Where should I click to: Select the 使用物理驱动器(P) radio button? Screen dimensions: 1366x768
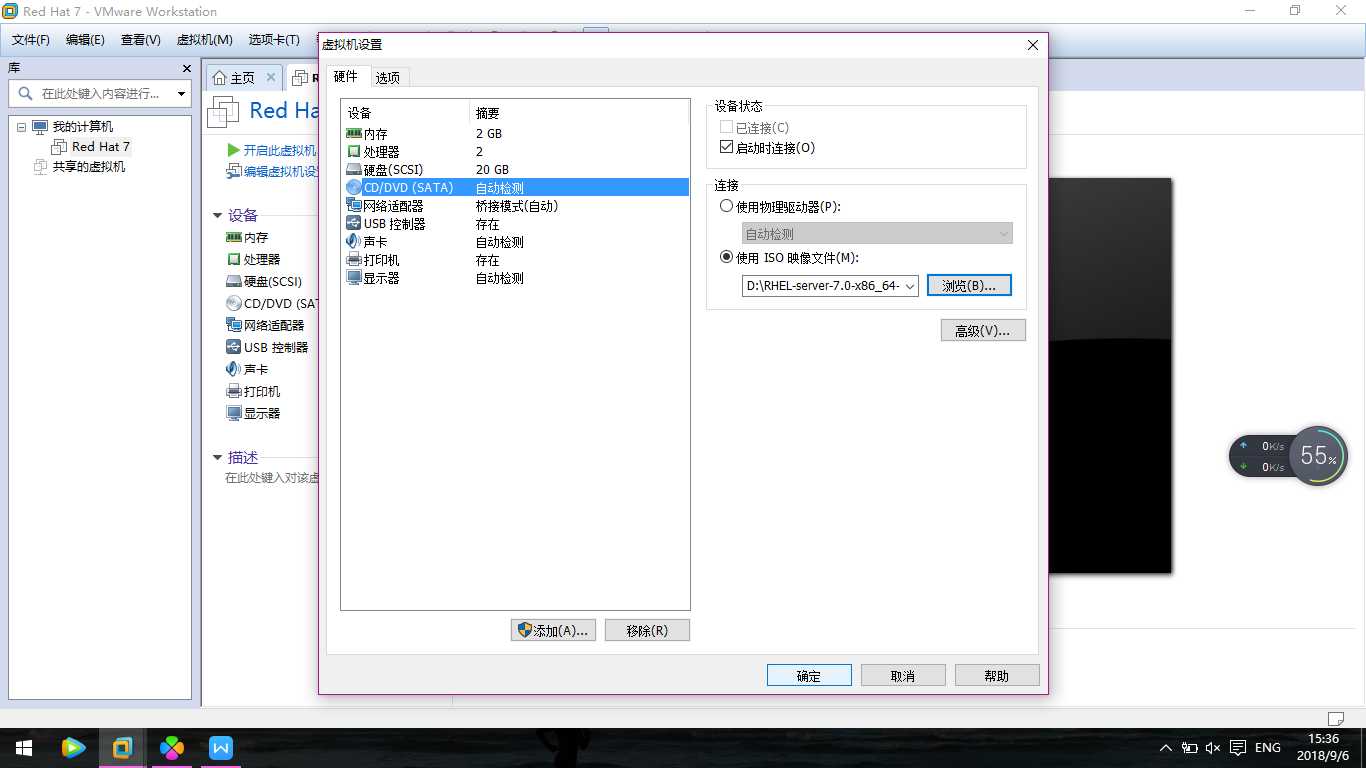[x=727, y=206]
